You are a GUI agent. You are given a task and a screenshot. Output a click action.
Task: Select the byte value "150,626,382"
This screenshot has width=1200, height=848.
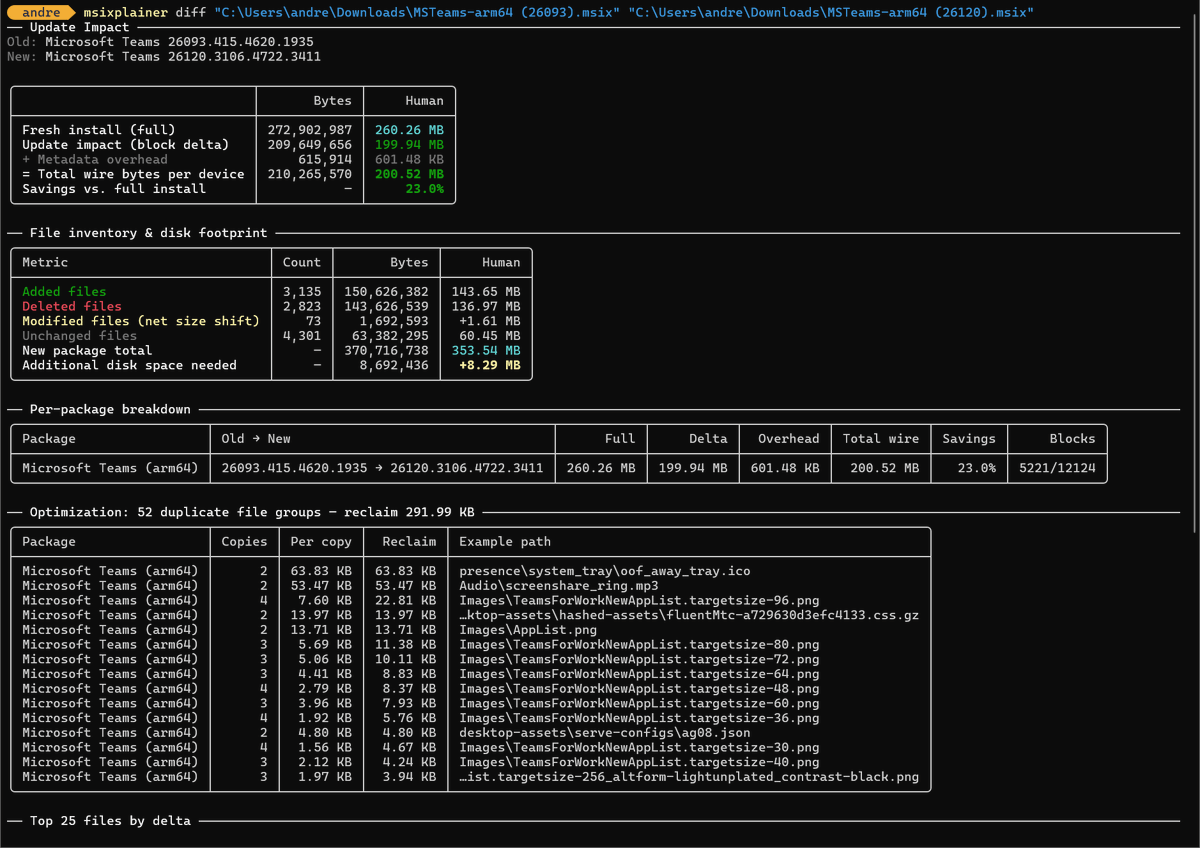point(386,292)
